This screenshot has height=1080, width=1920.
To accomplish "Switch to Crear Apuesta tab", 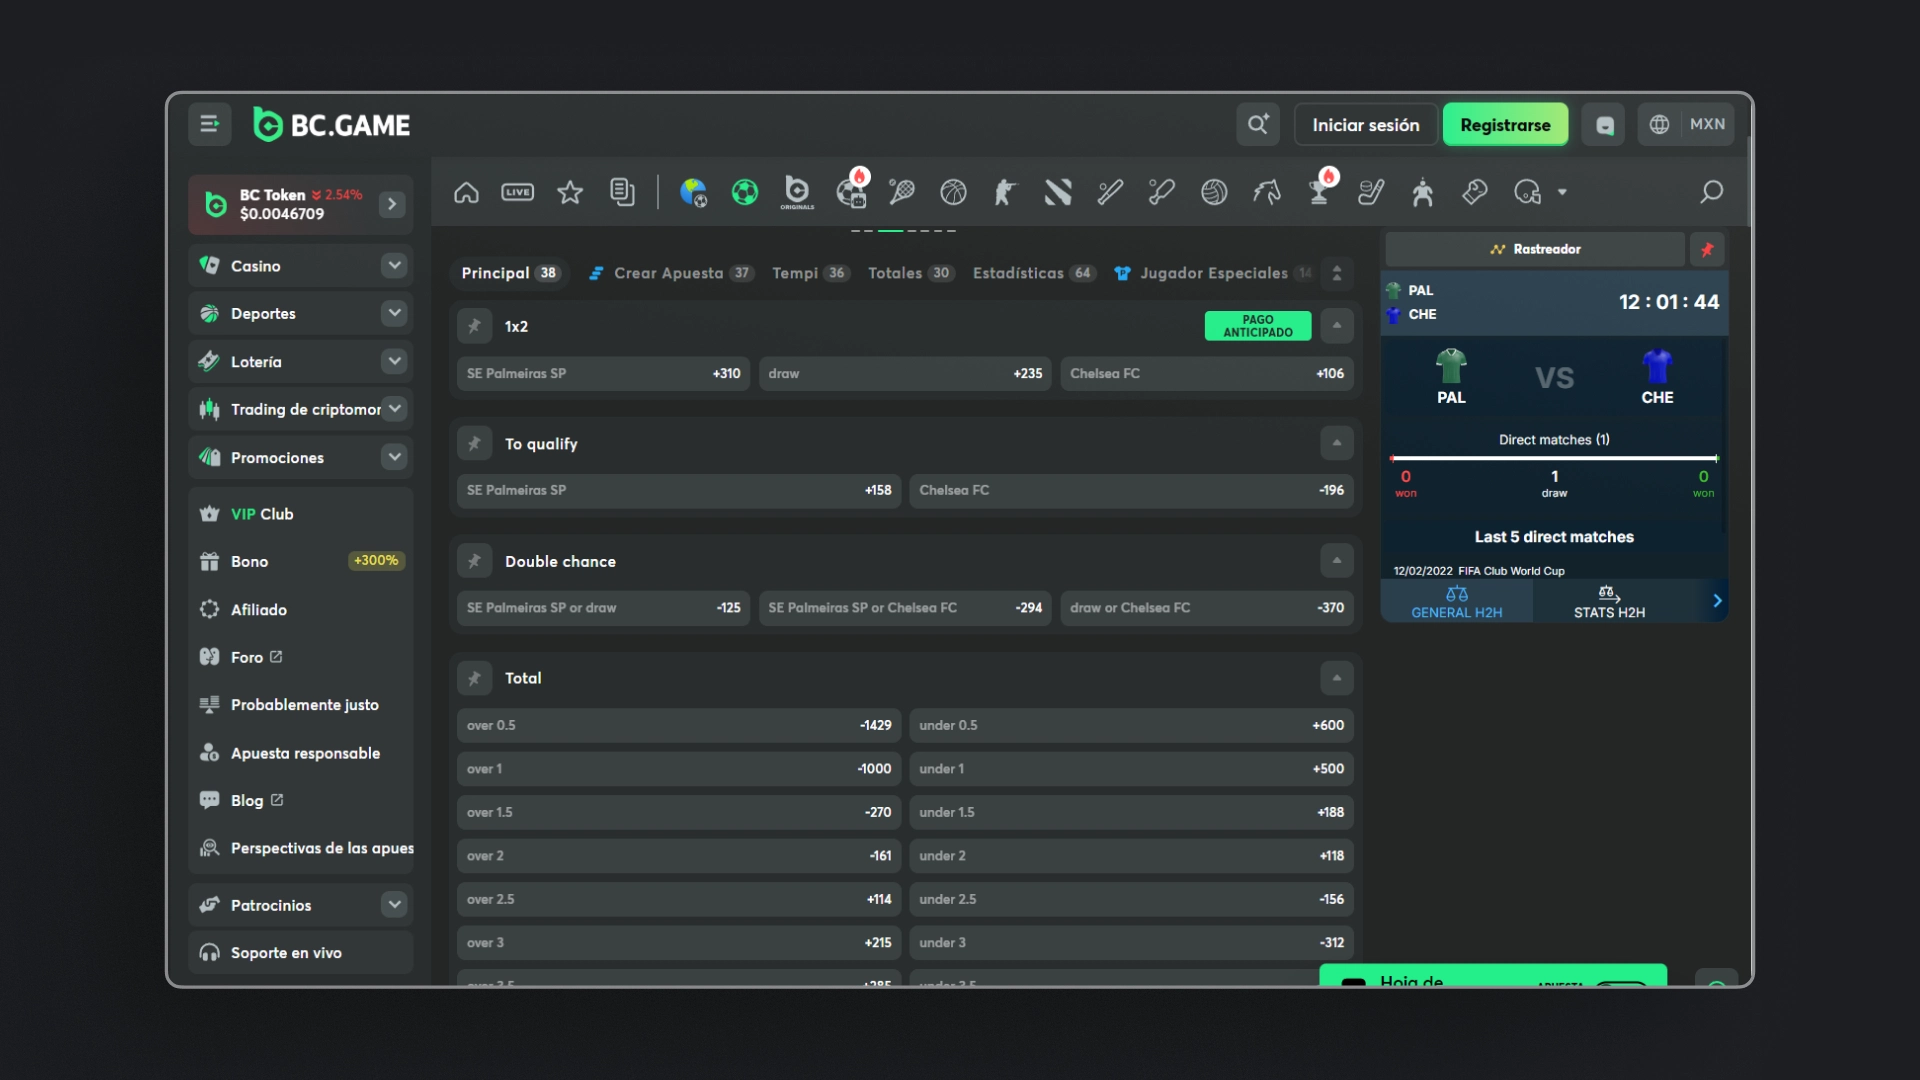I will (671, 273).
